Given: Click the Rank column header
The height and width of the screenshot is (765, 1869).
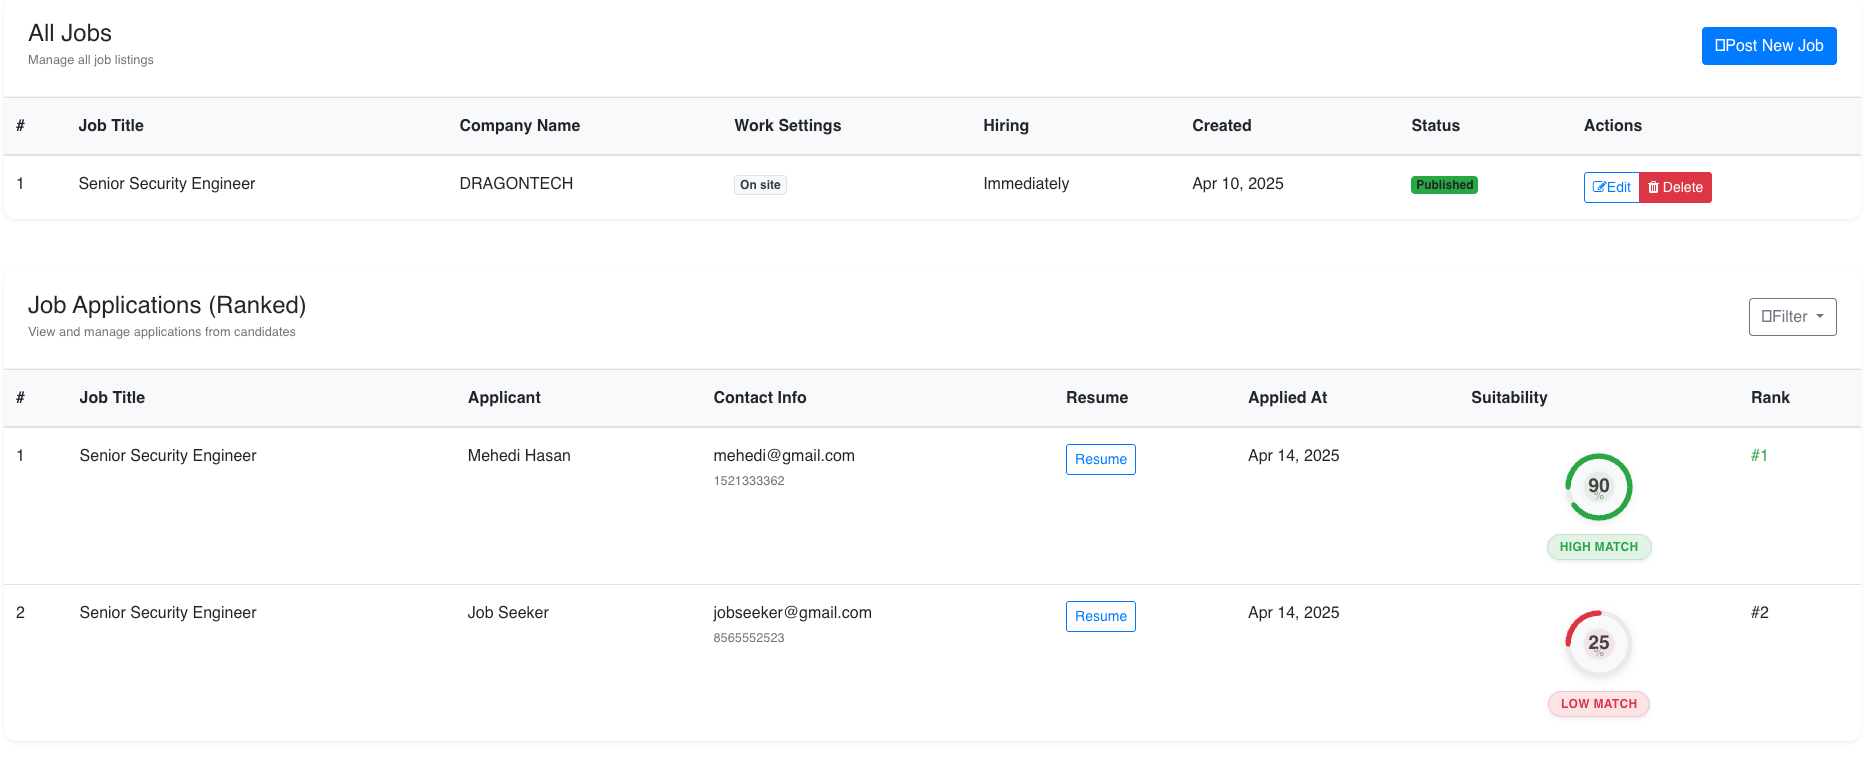Looking at the screenshot, I should tap(1769, 398).
